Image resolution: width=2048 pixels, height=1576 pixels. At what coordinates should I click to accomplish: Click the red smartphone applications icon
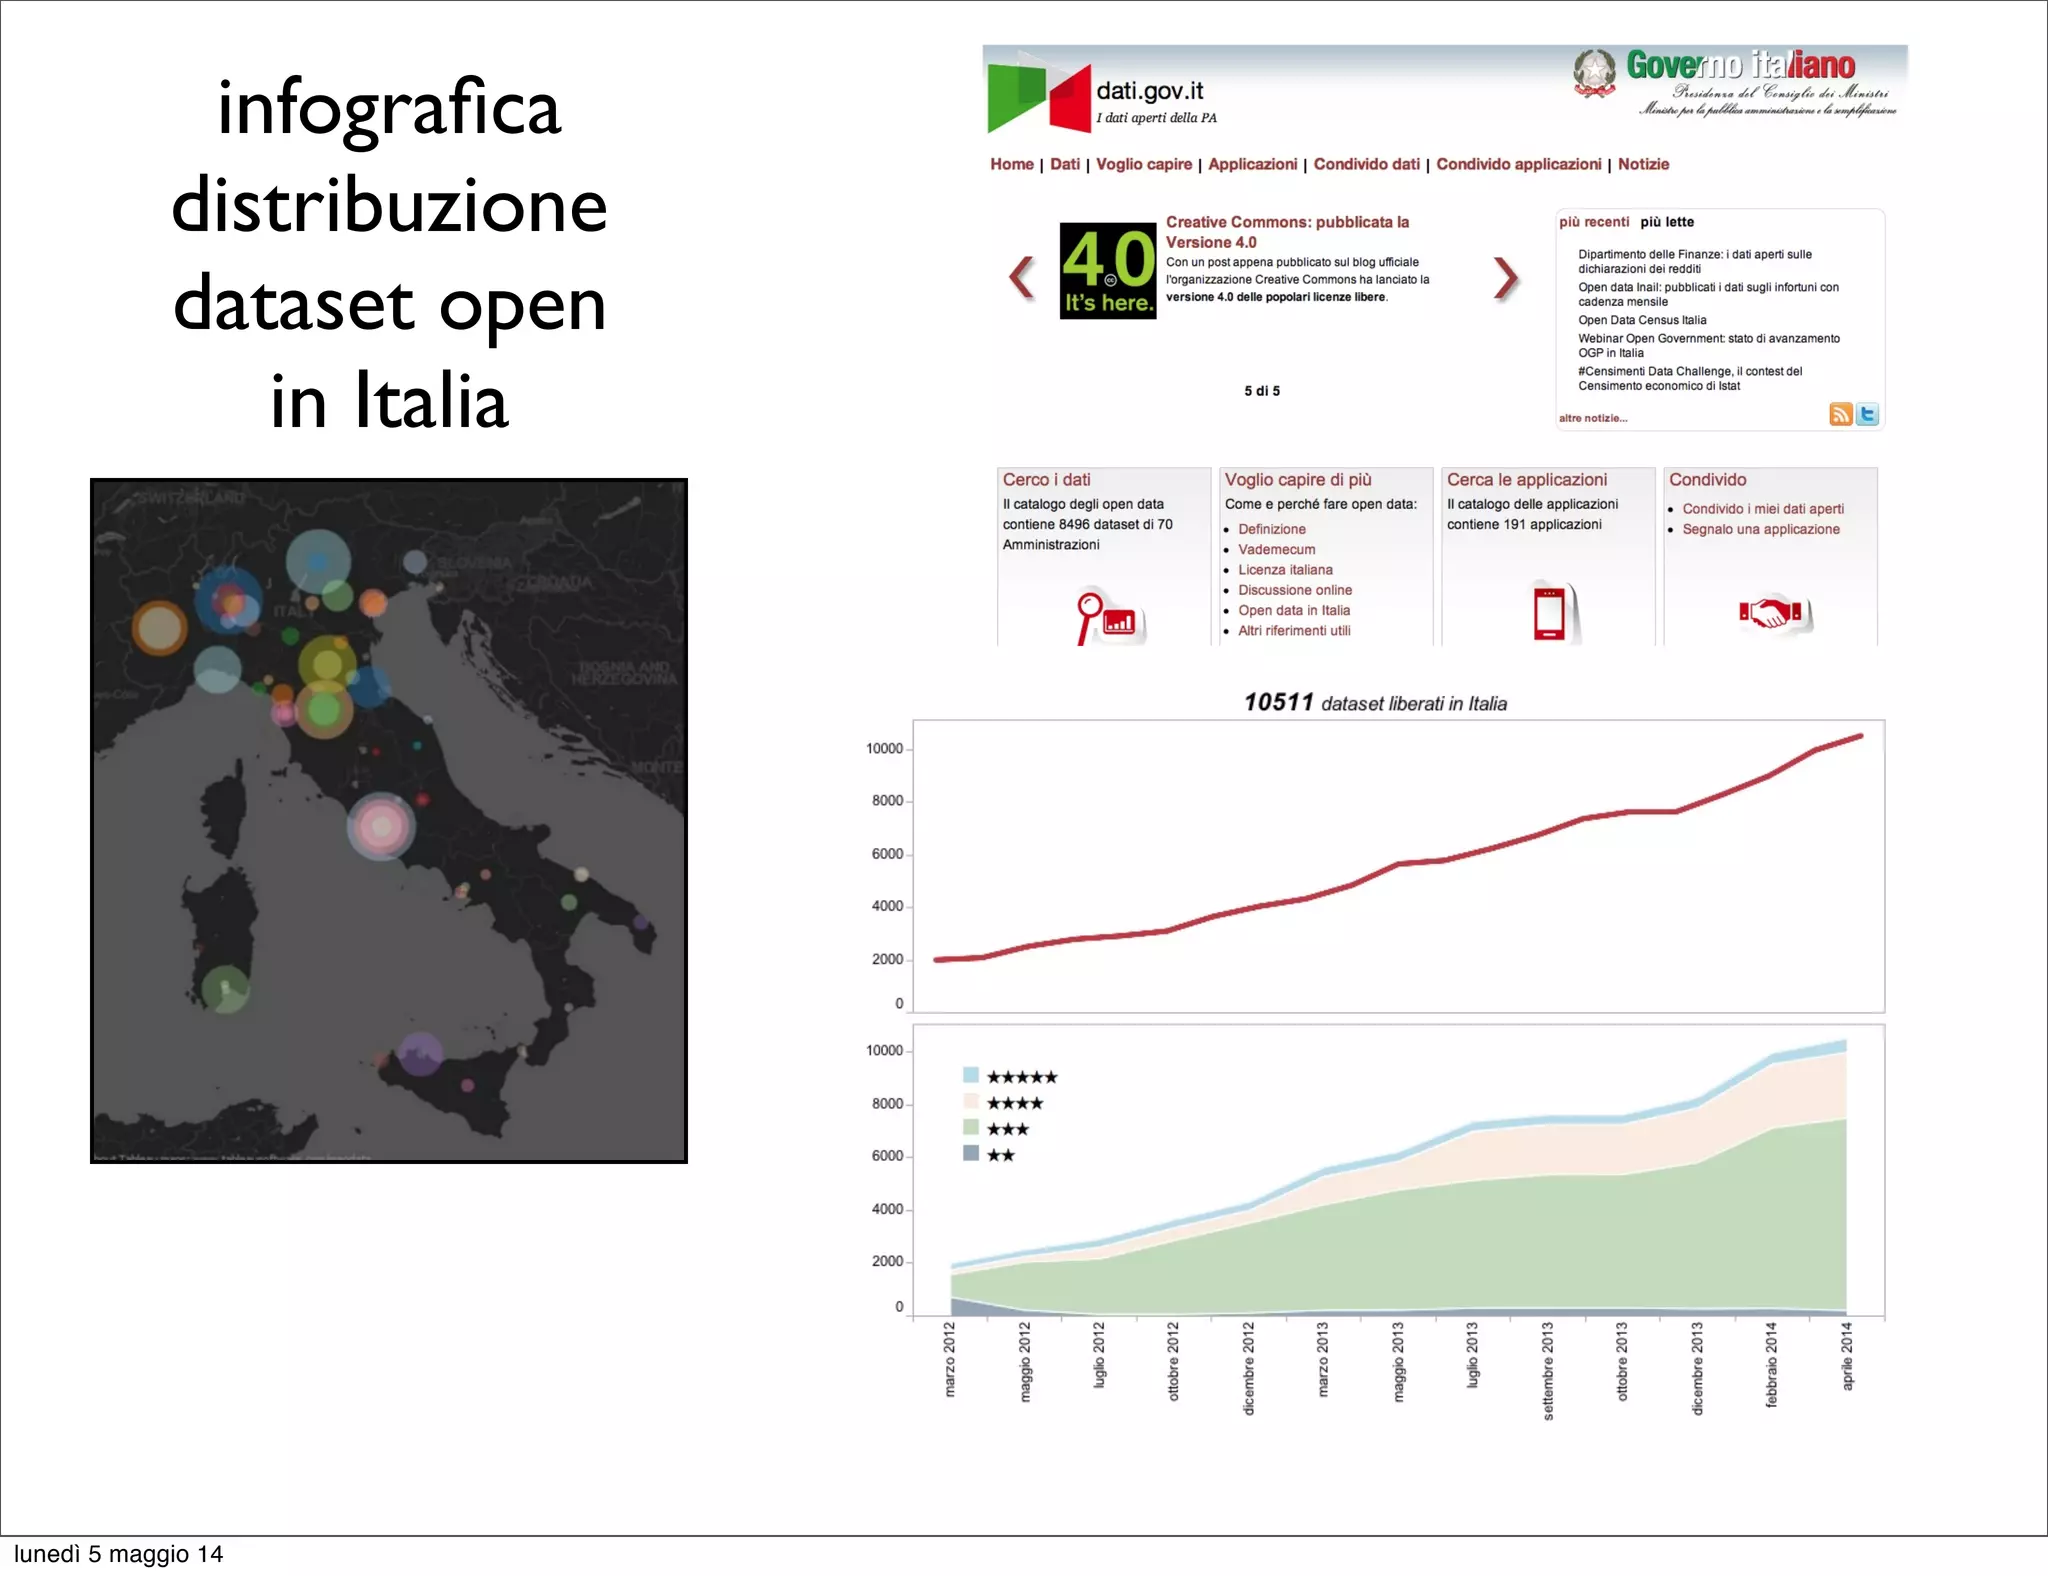pos(1554,611)
